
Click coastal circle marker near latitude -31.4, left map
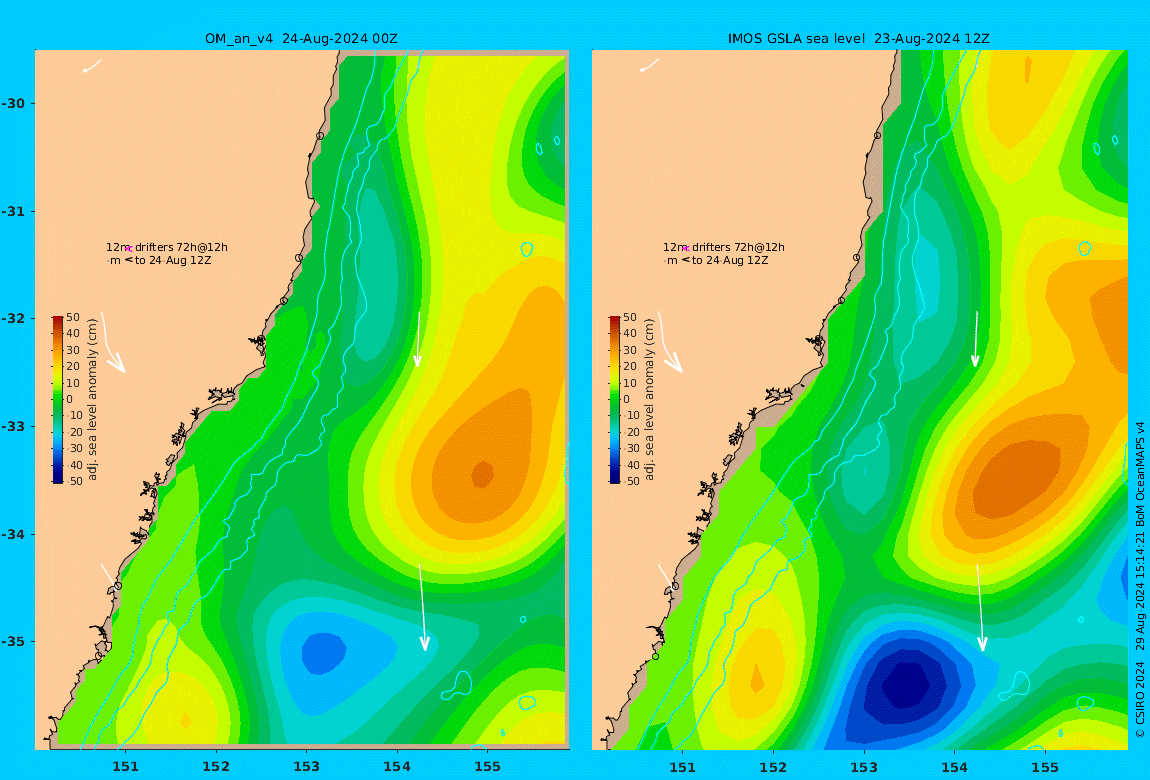click(x=299, y=258)
